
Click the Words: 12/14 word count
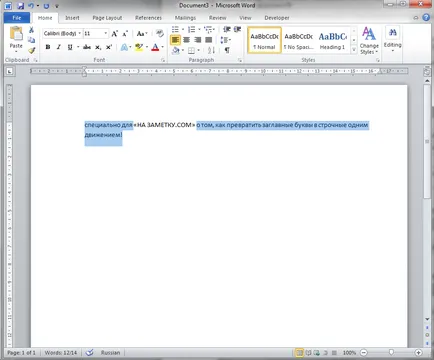point(61,352)
